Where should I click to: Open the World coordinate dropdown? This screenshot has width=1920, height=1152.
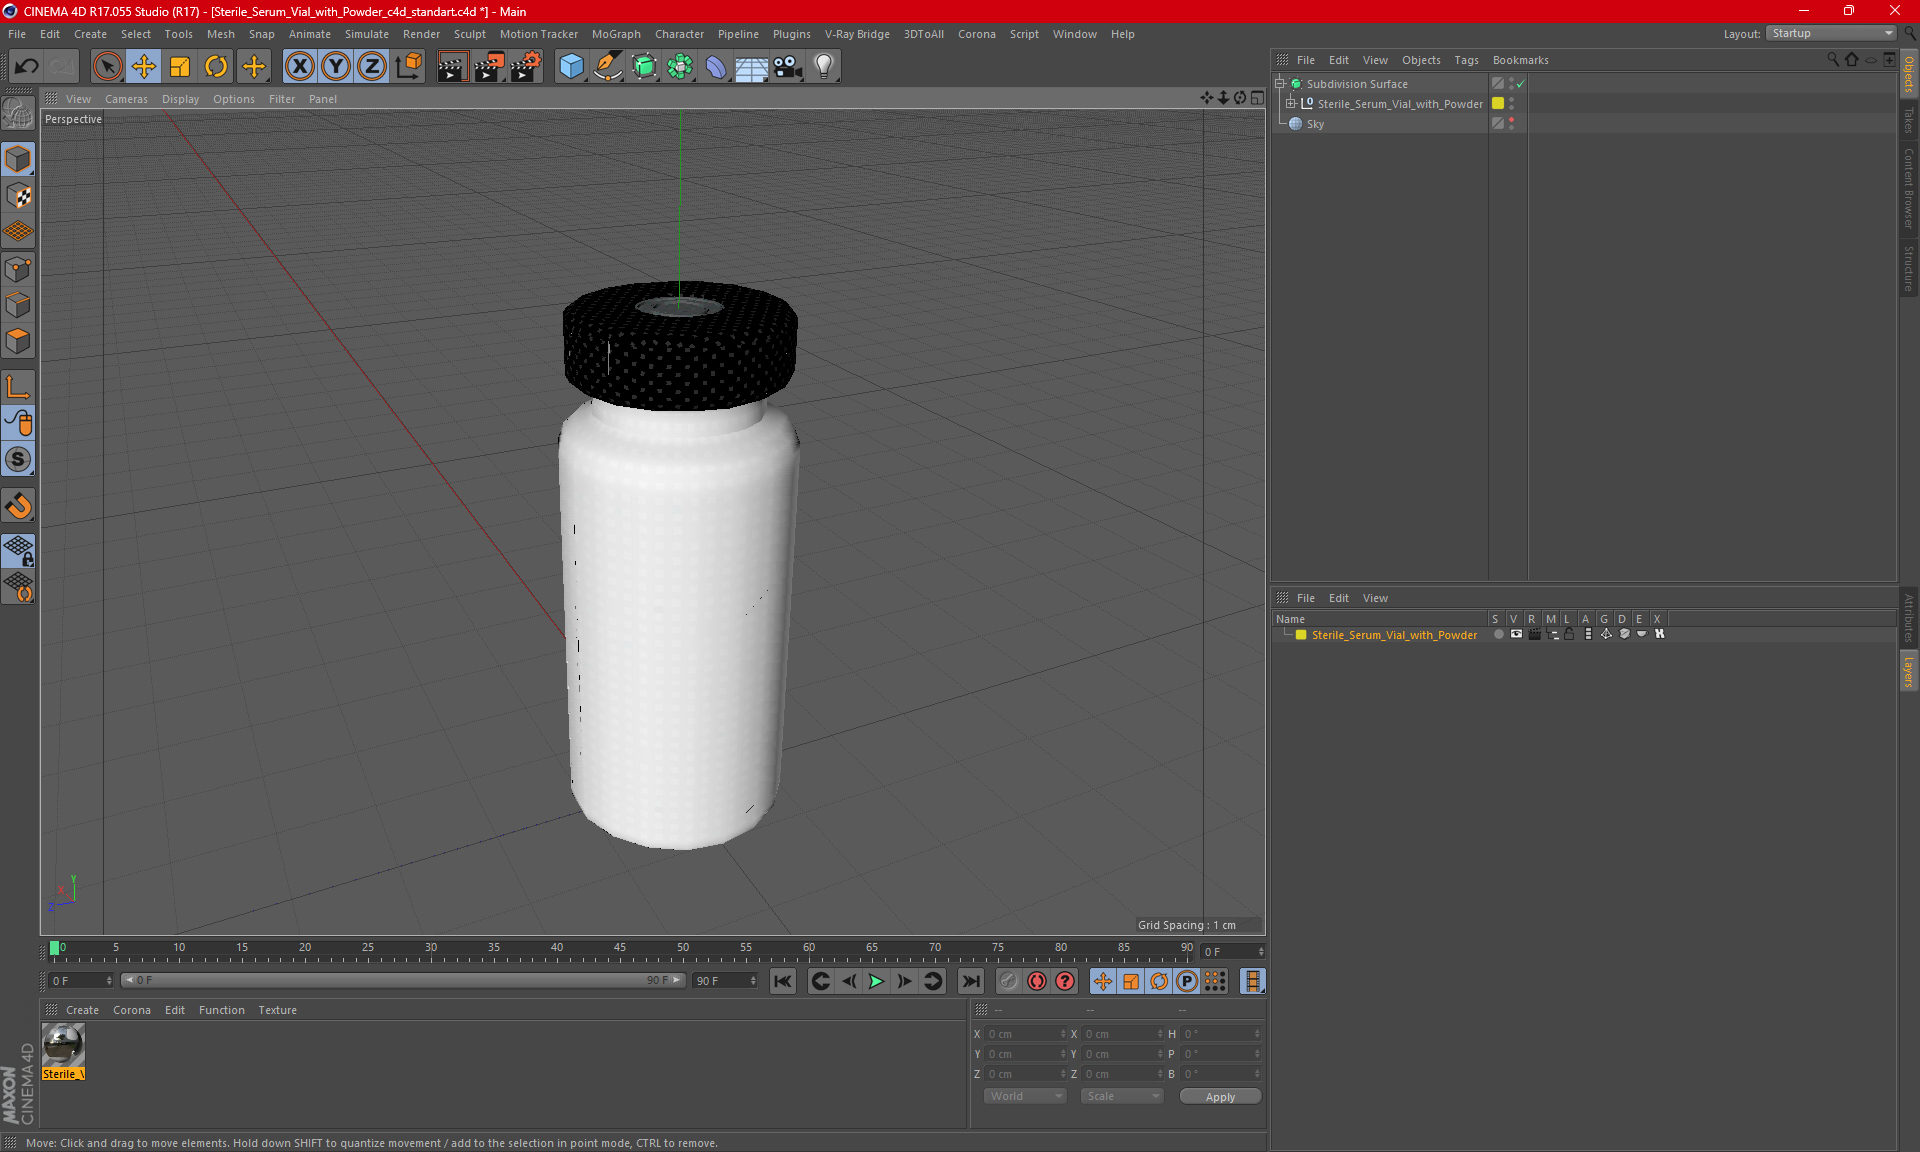click(1025, 1096)
